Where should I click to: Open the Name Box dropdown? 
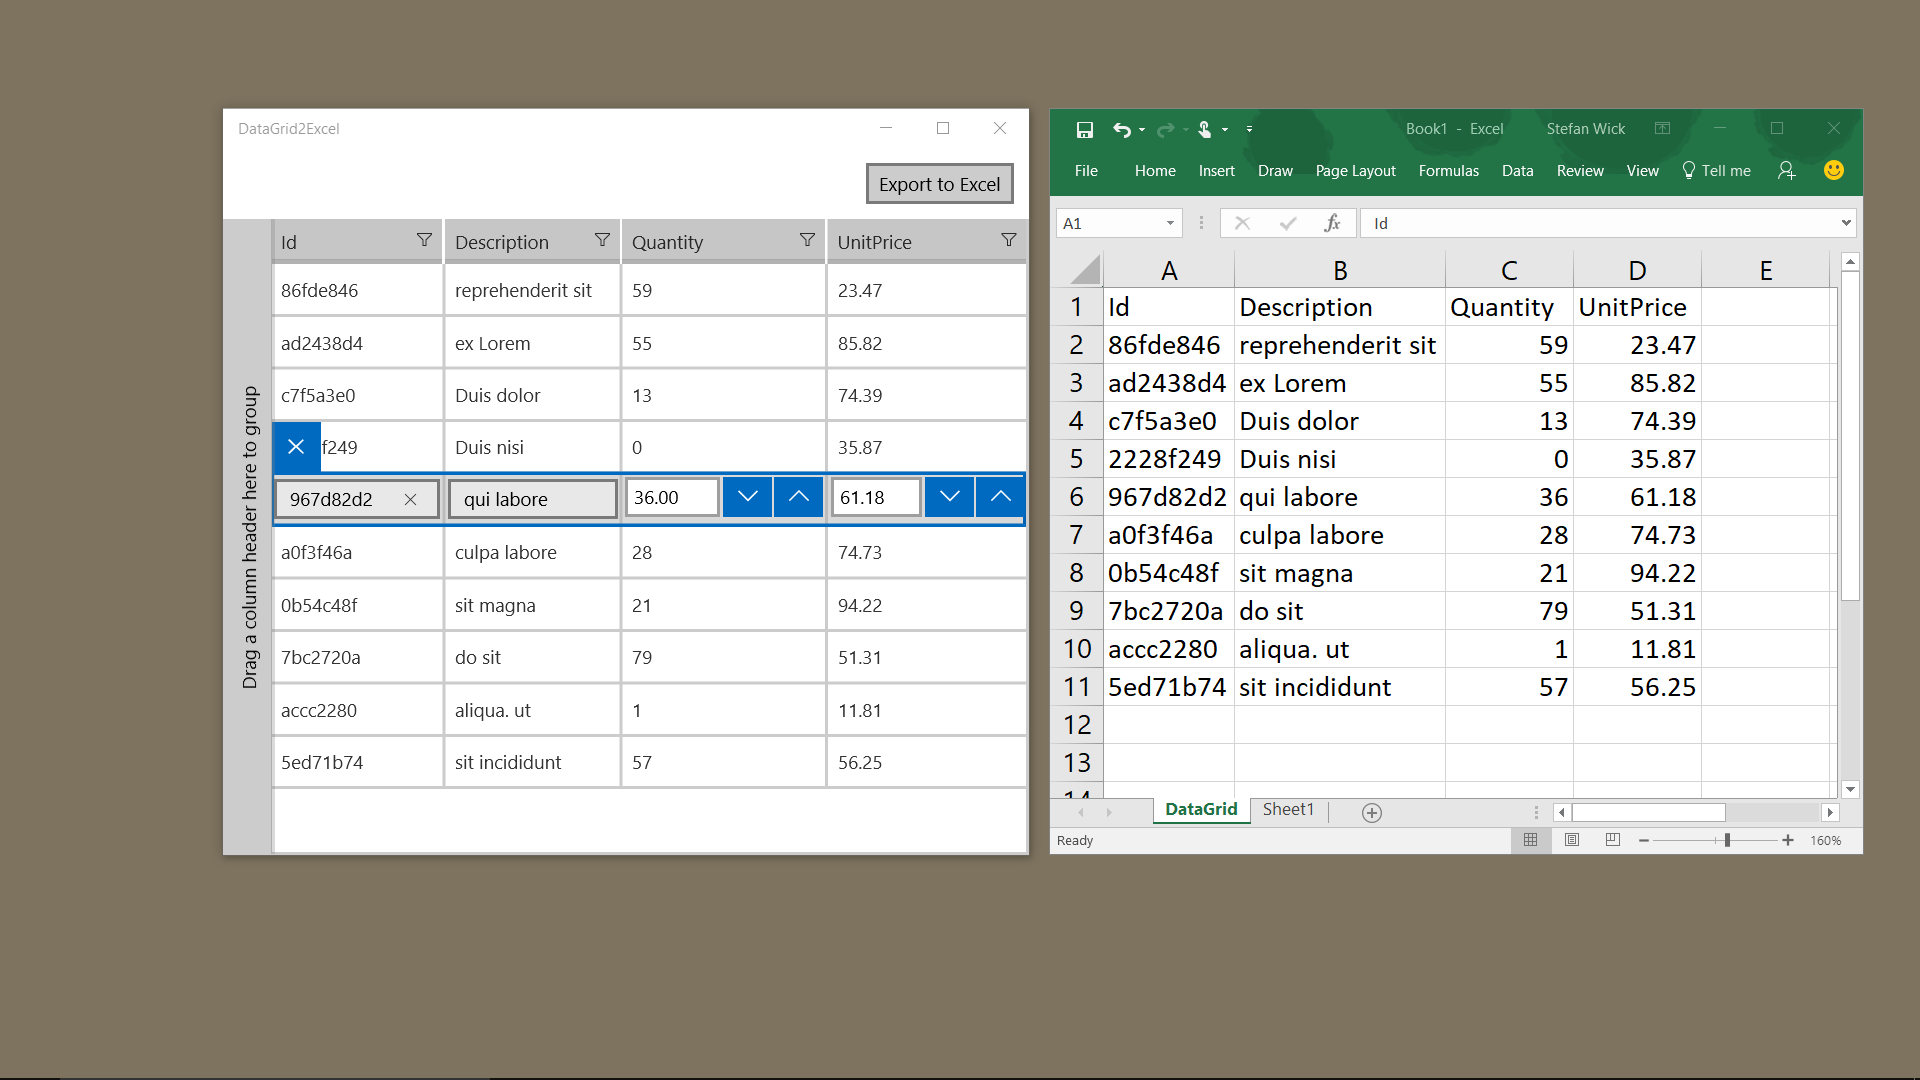pyautogui.click(x=1170, y=223)
